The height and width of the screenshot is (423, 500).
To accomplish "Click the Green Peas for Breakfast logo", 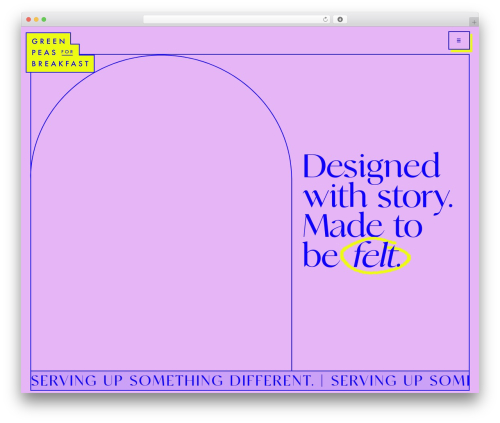I will click(x=60, y=53).
